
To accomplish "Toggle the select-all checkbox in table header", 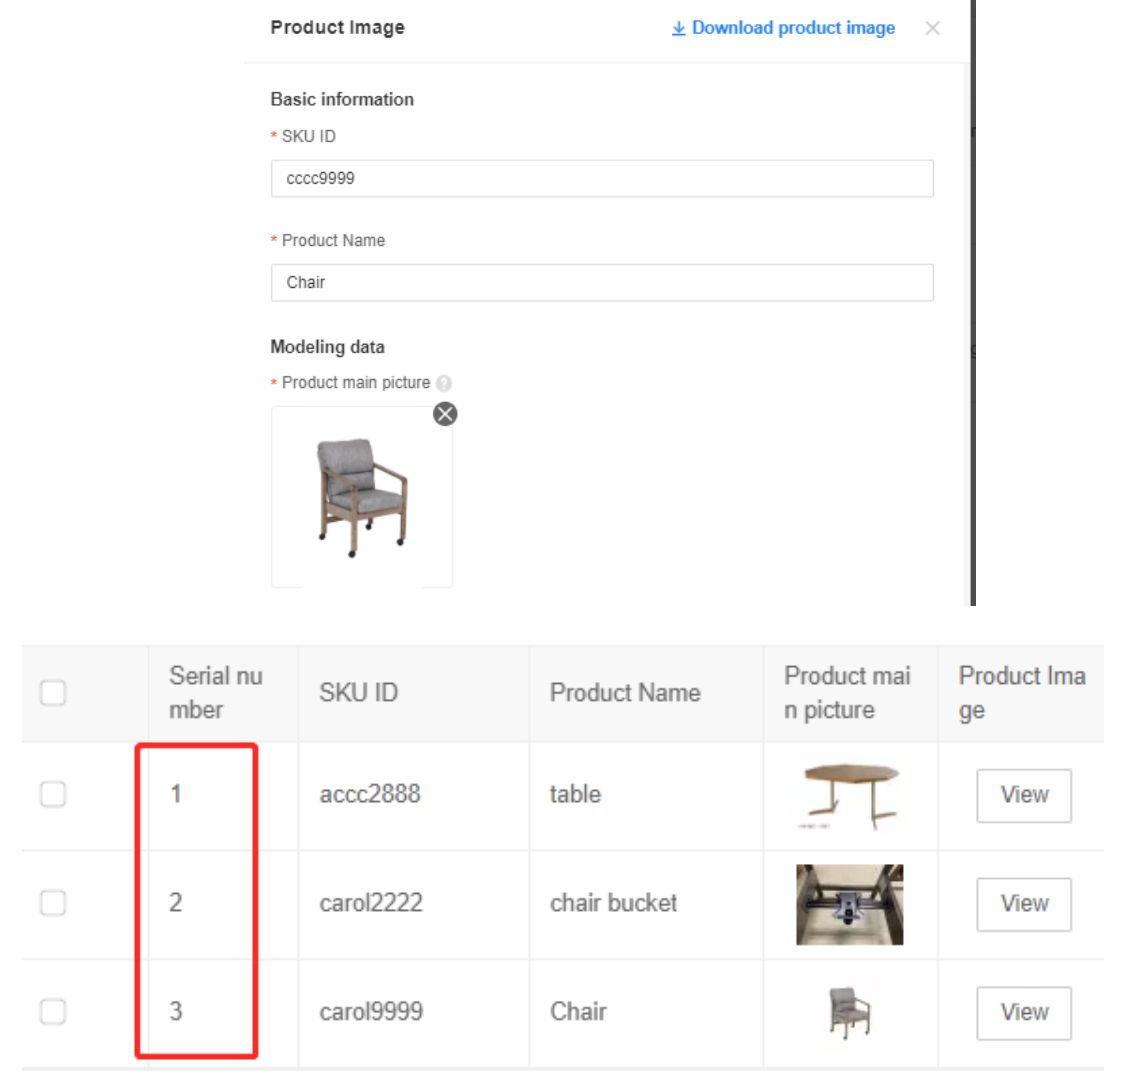I will [53, 692].
